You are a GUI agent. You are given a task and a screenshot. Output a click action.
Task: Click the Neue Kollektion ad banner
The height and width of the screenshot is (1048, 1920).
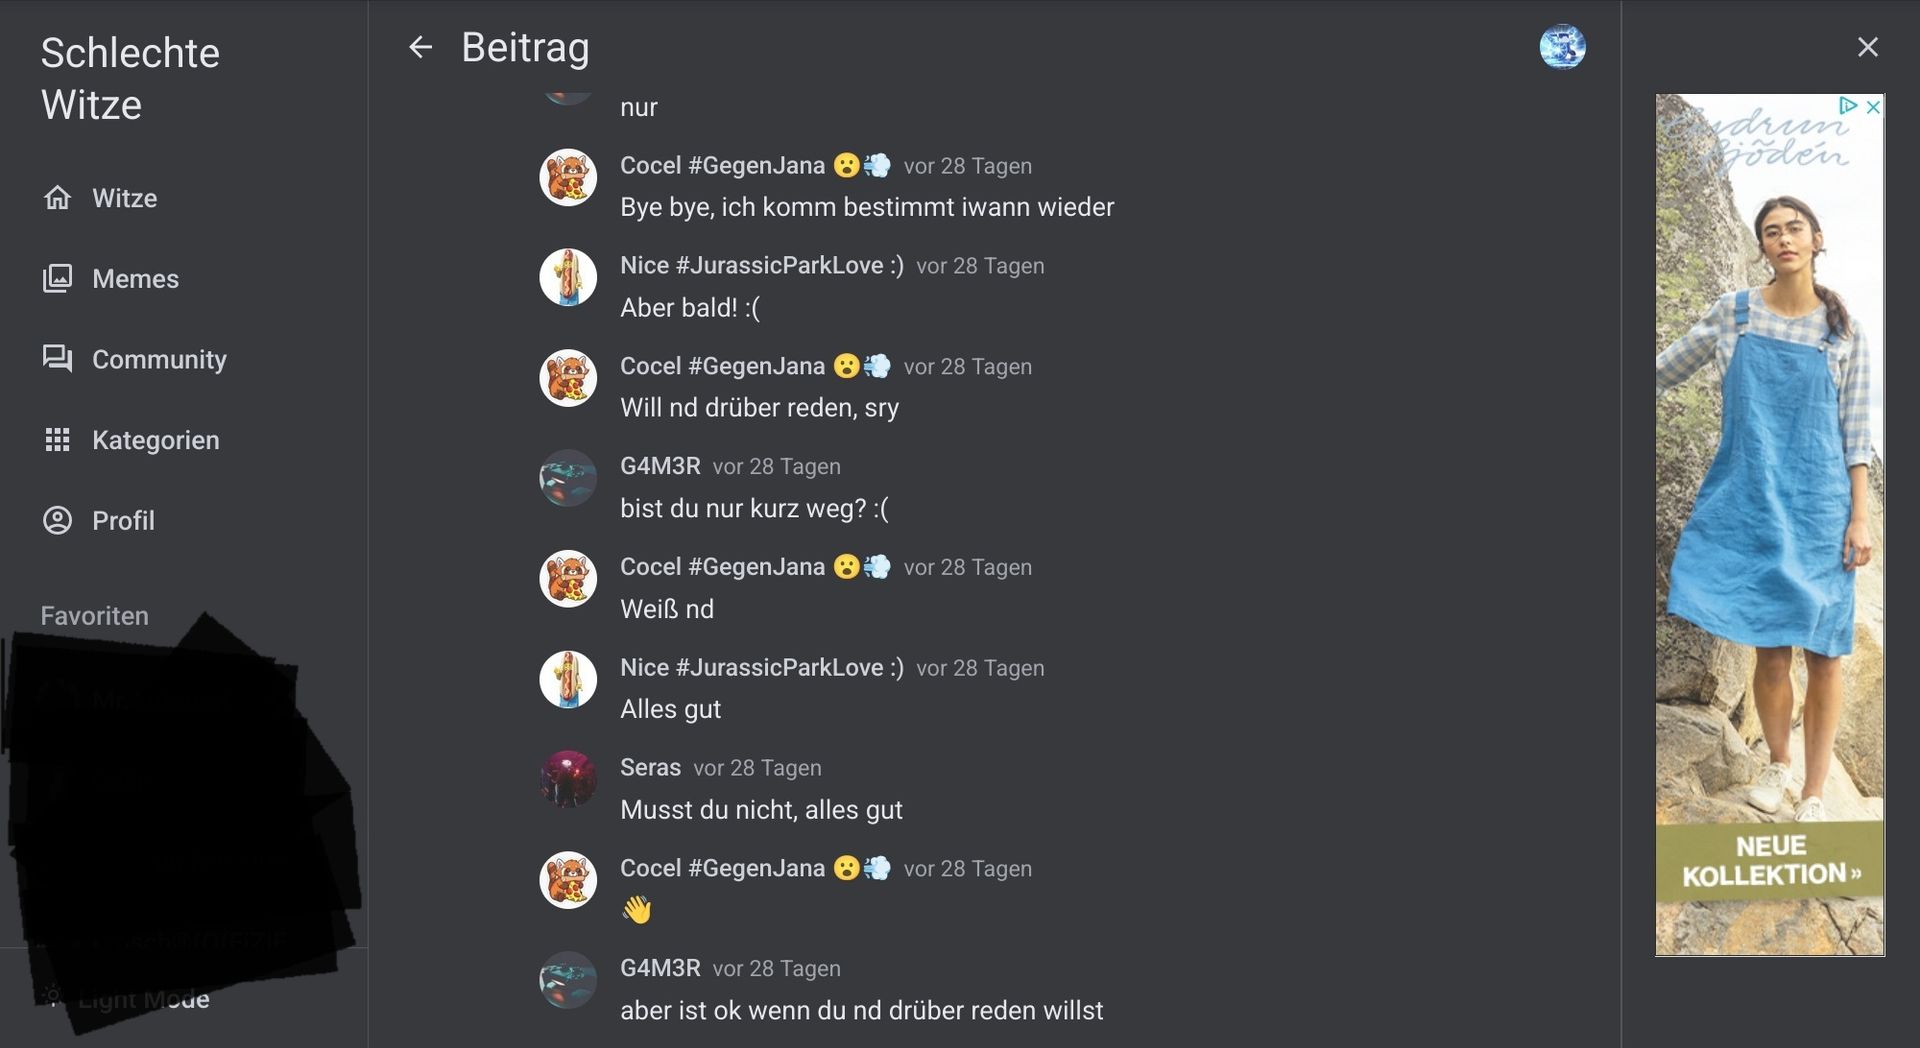point(1769,860)
